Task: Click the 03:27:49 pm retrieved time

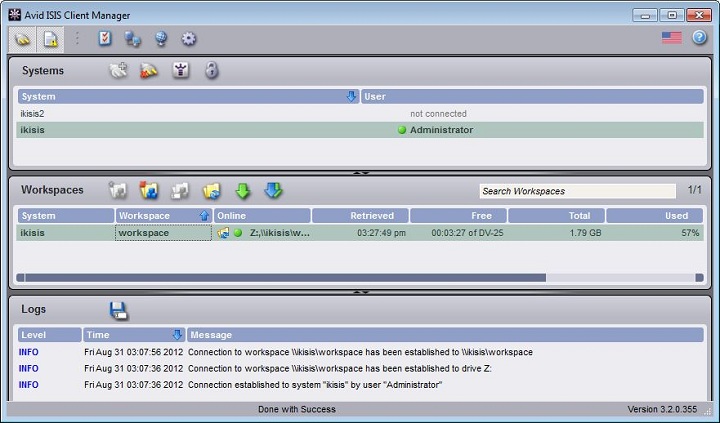Action: pos(381,233)
